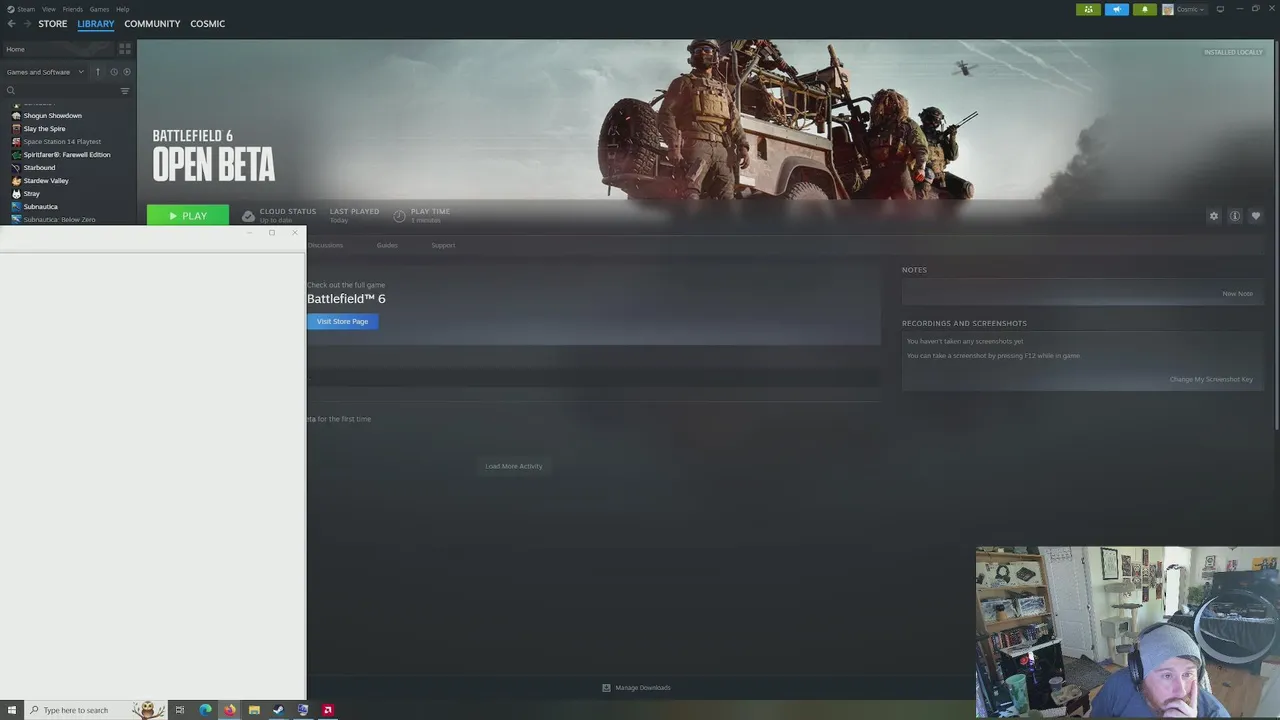Open the COSMIC profile tab
The height and width of the screenshot is (720, 1280).
point(208,24)
